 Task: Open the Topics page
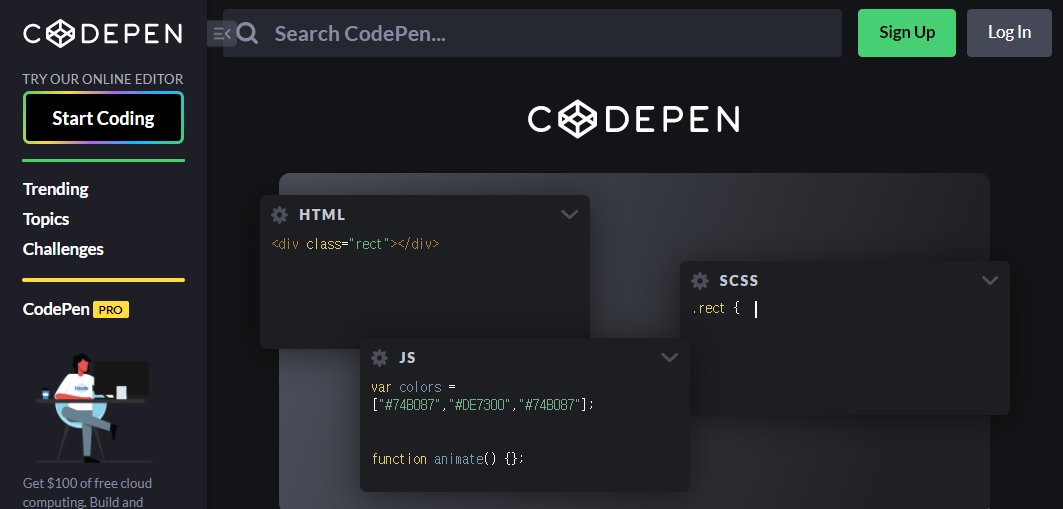tap(46, 219)
